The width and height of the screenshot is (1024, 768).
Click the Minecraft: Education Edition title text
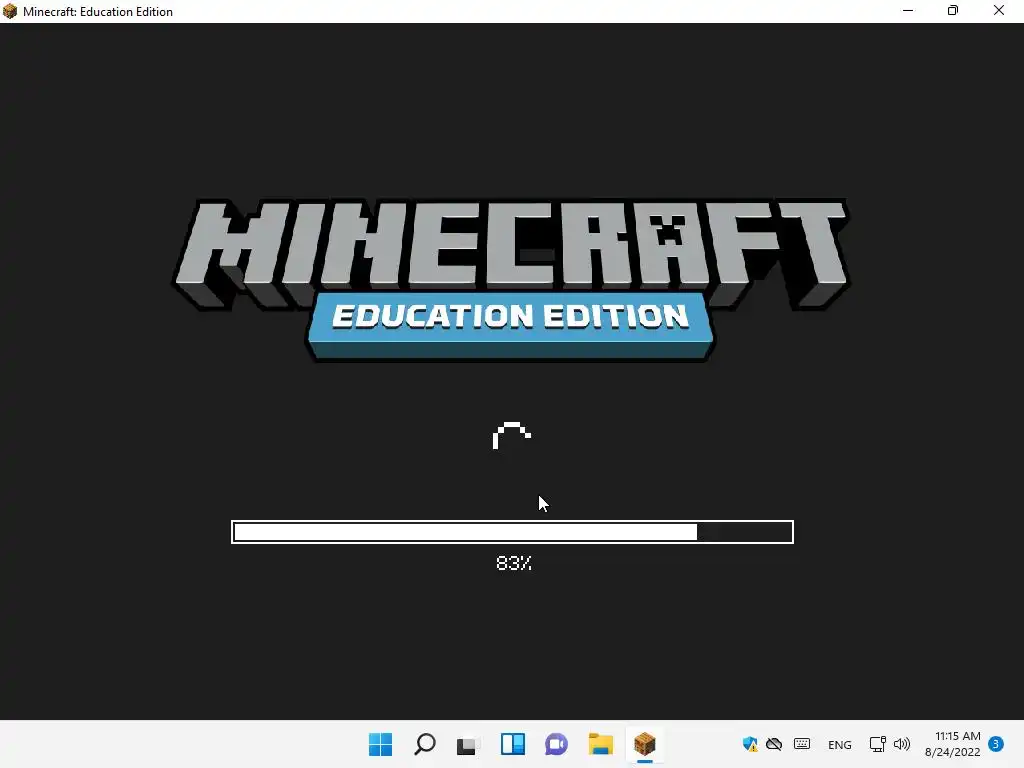pos(98,12)
